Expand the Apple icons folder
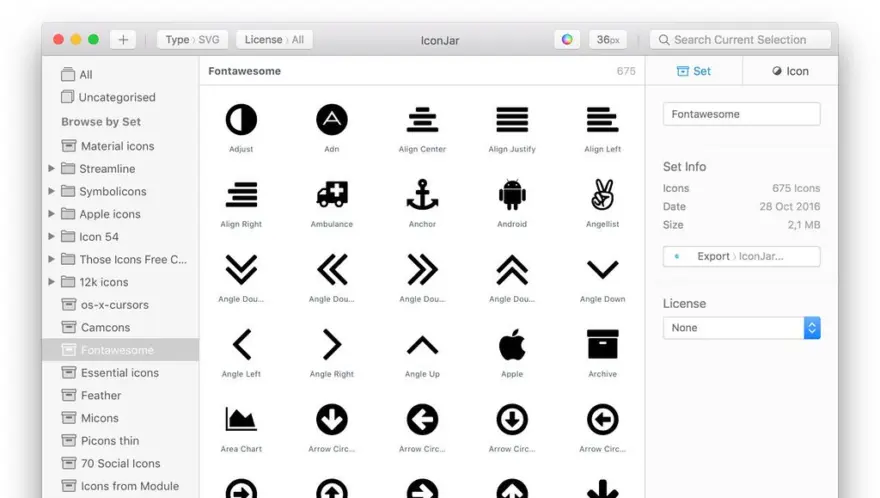Screen dimensions: 880x498 [51, 214]
